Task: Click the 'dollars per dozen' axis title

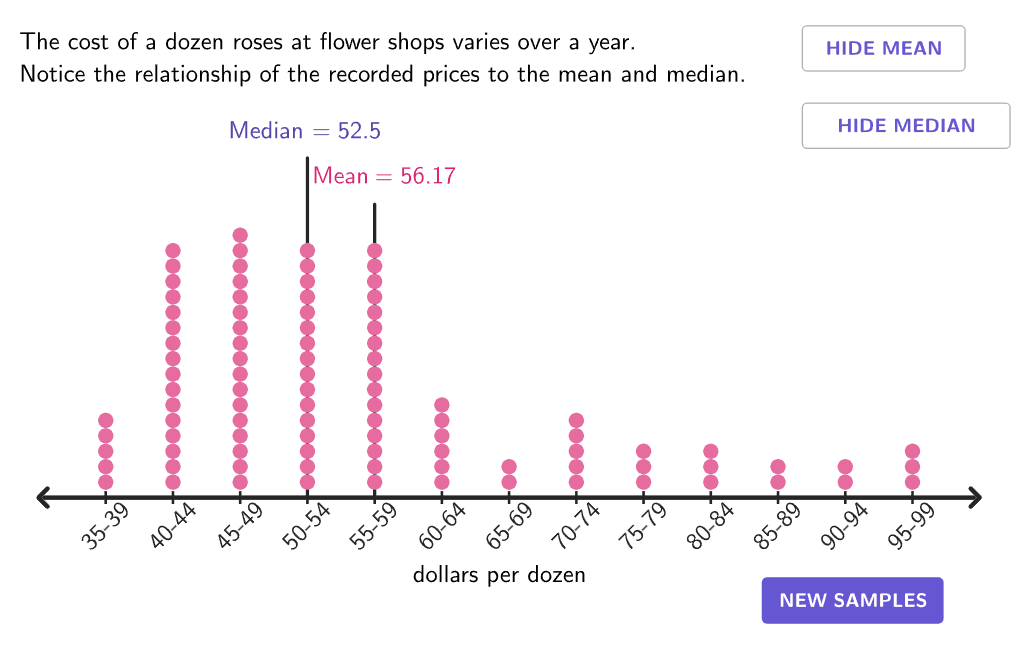Action: (x=499, y=575)
